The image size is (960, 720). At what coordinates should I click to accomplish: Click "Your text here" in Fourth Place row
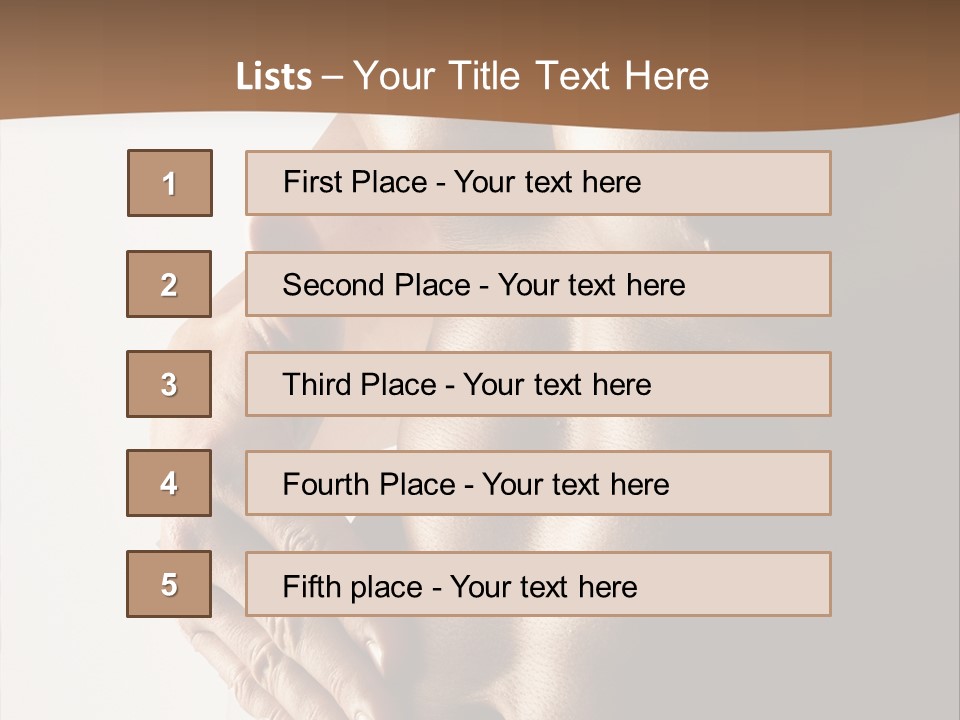tap(575, 485)
